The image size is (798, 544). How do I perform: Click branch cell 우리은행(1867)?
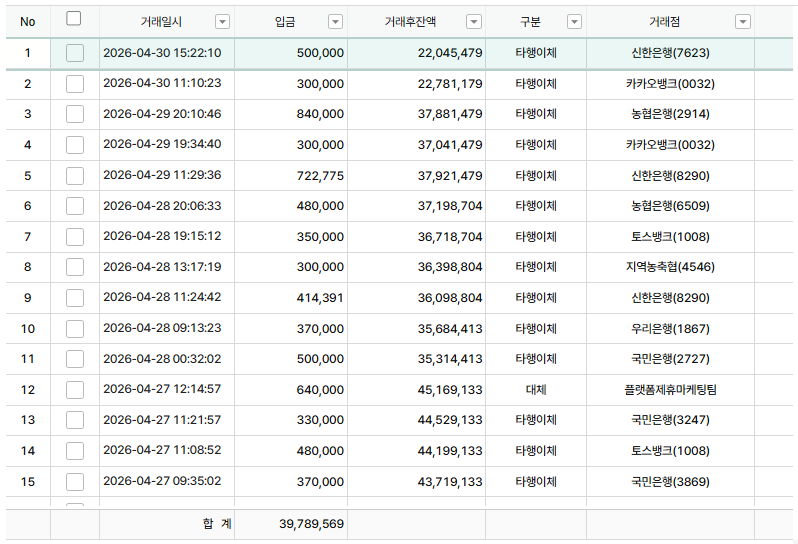pyautogui.click(x=670, y=329)
